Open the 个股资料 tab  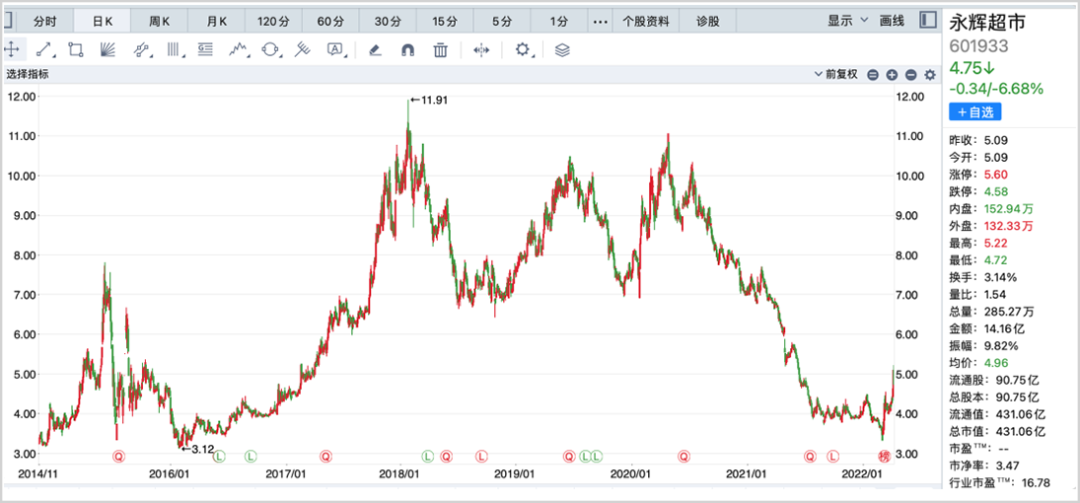644,21
